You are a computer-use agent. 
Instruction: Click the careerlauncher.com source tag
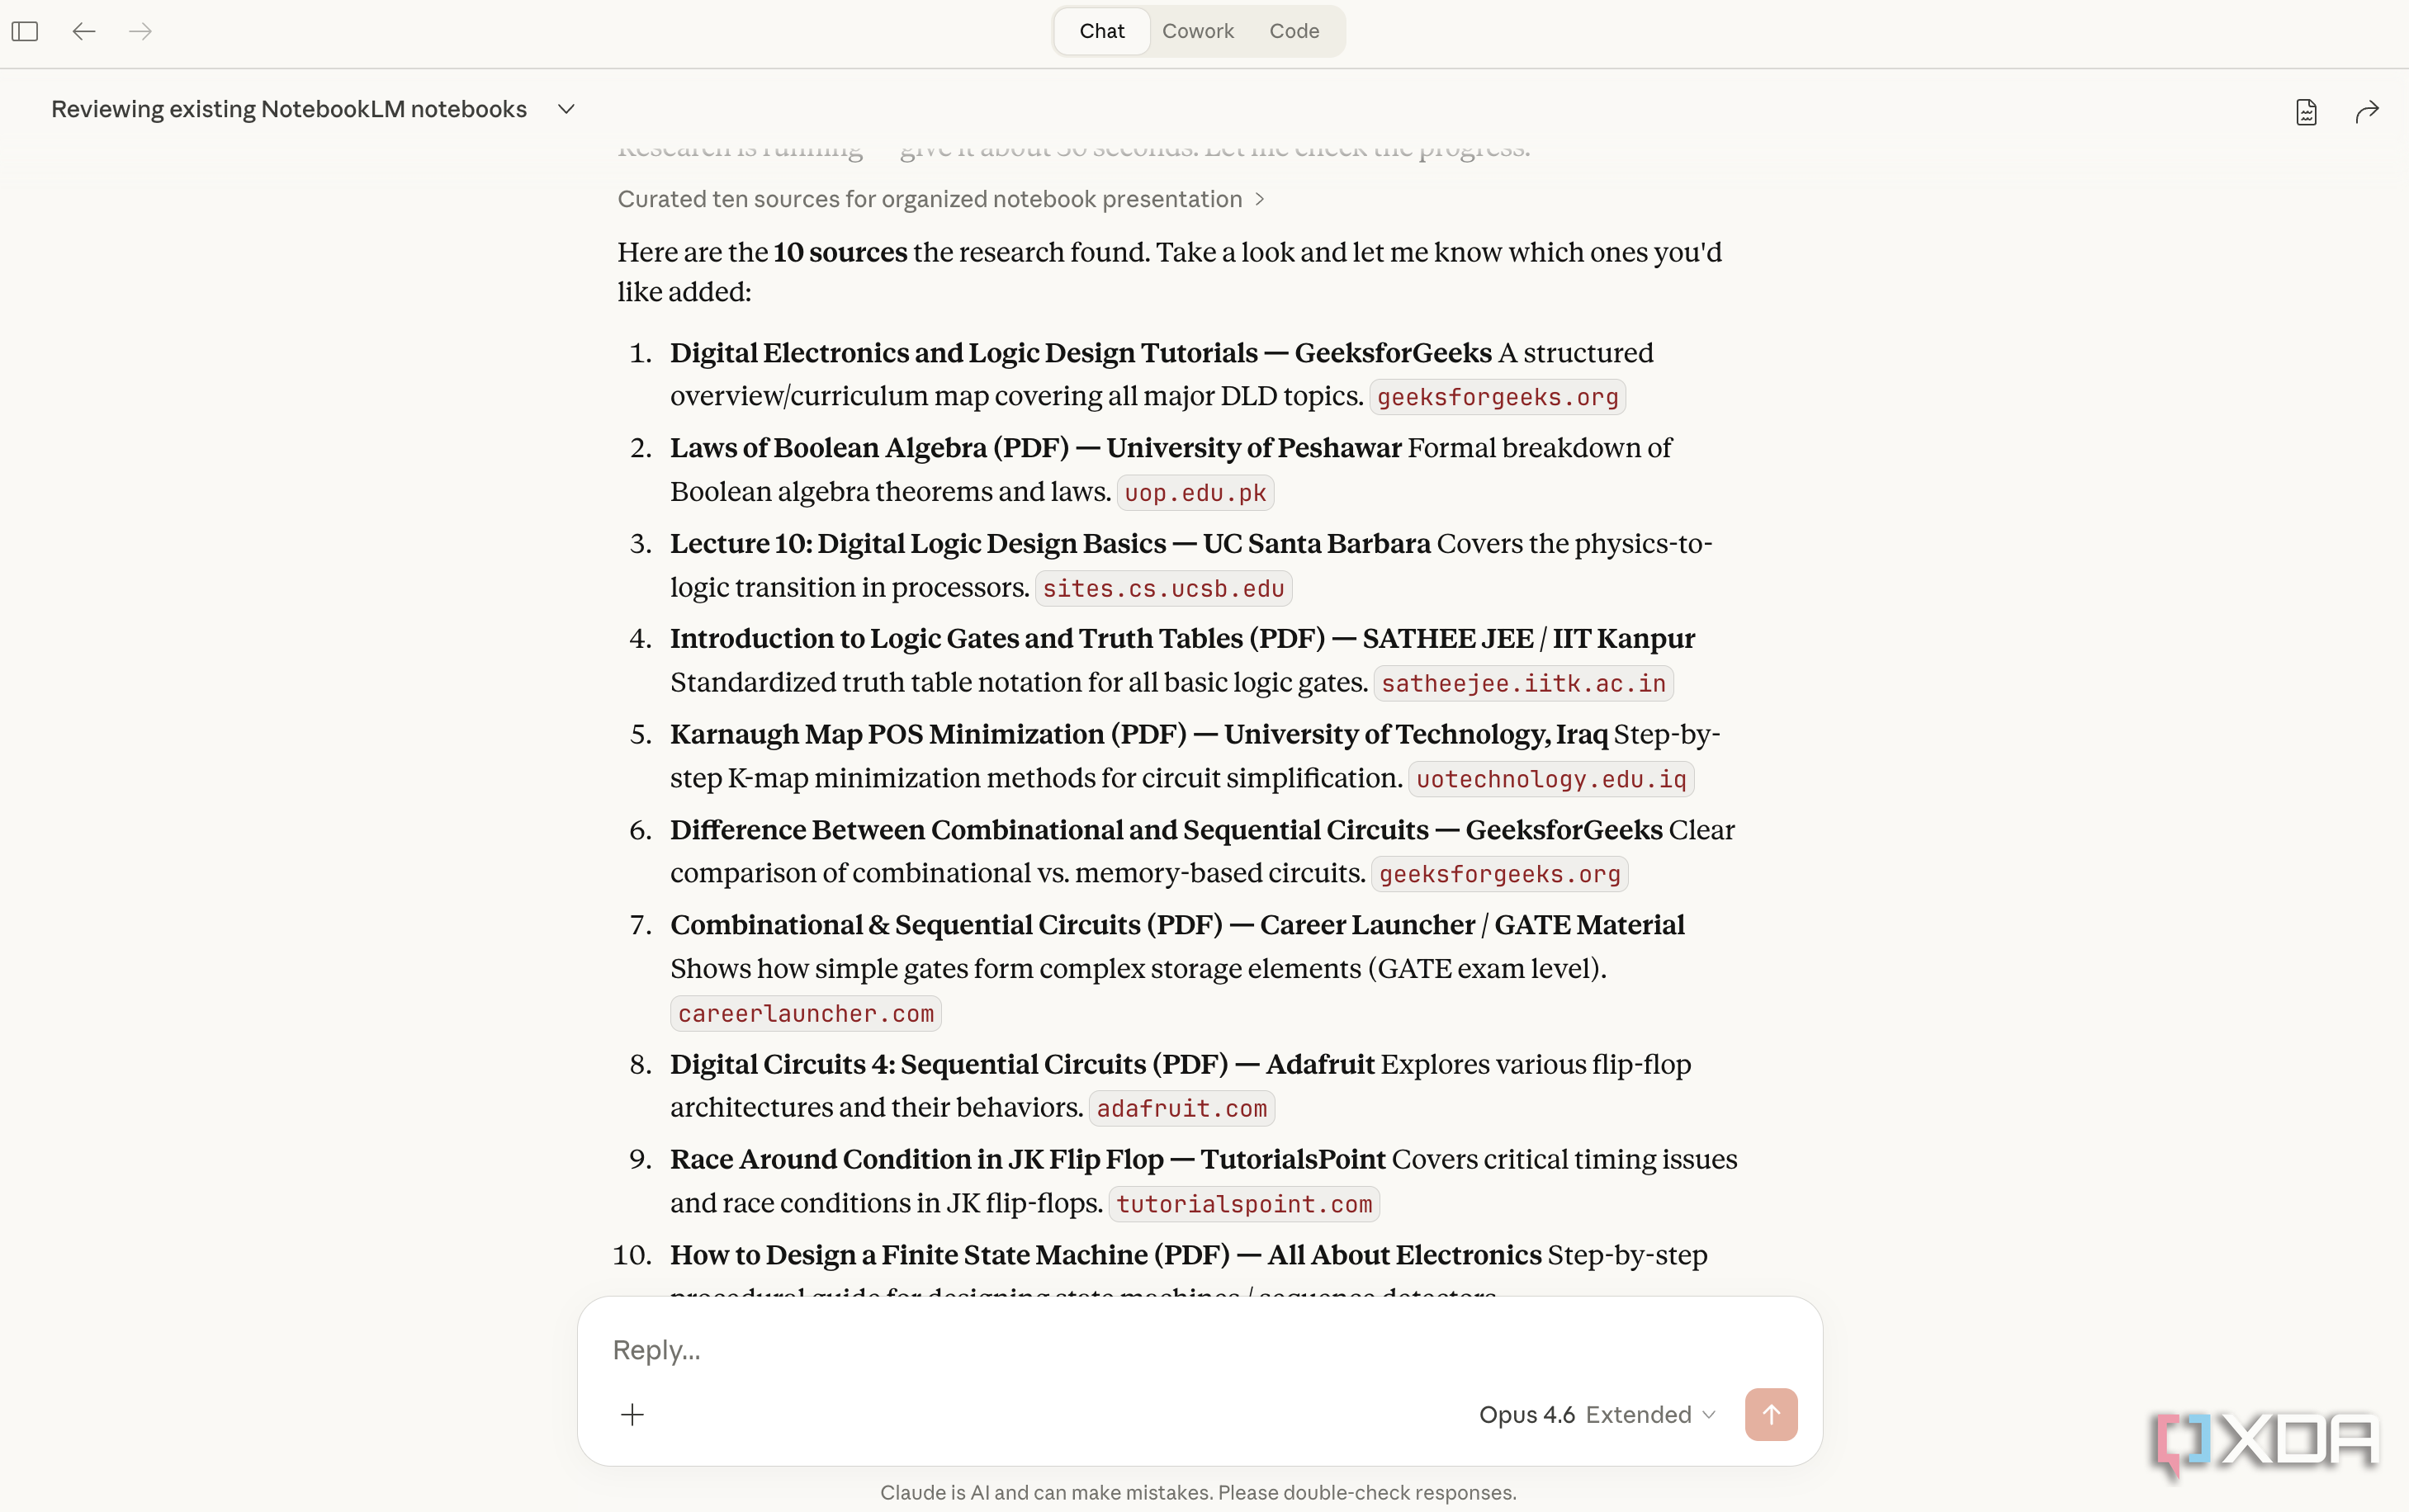(805, 1013)
